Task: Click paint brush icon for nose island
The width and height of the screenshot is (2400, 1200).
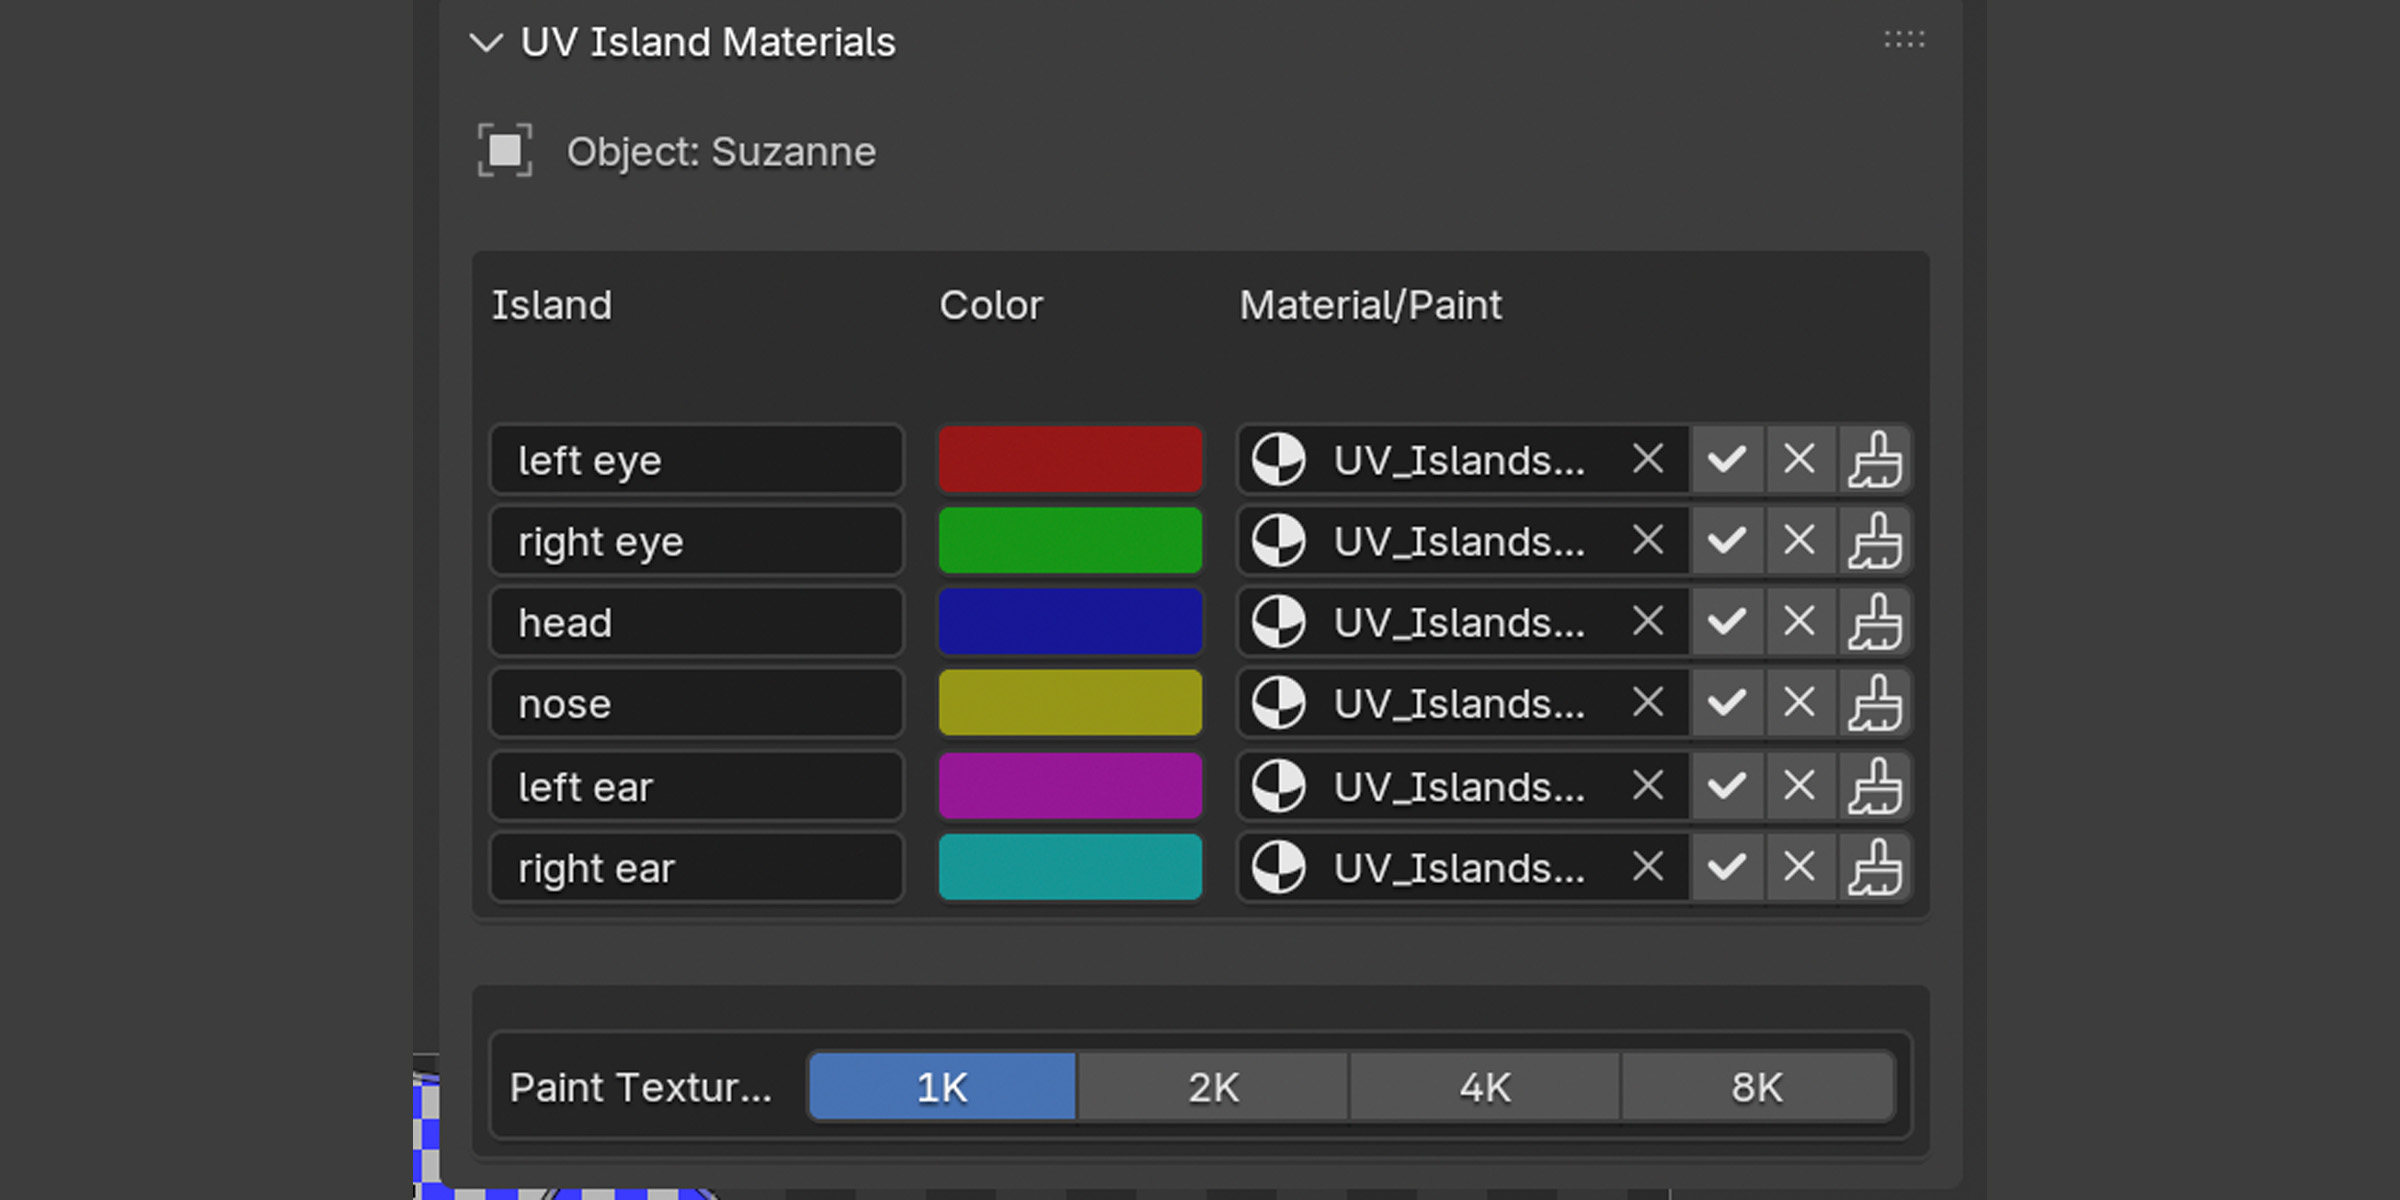Action: [x=1875, y=703]
